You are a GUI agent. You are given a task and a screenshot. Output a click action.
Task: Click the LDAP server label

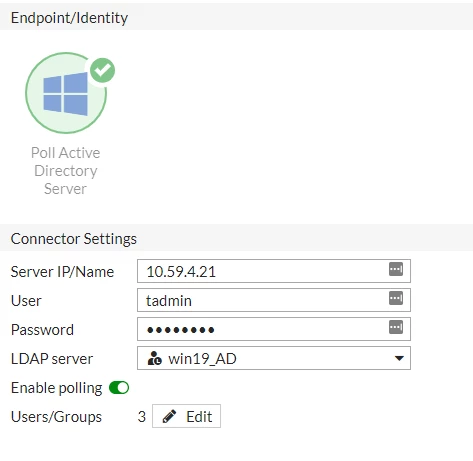pyautogui.click(x=52, y=359)
